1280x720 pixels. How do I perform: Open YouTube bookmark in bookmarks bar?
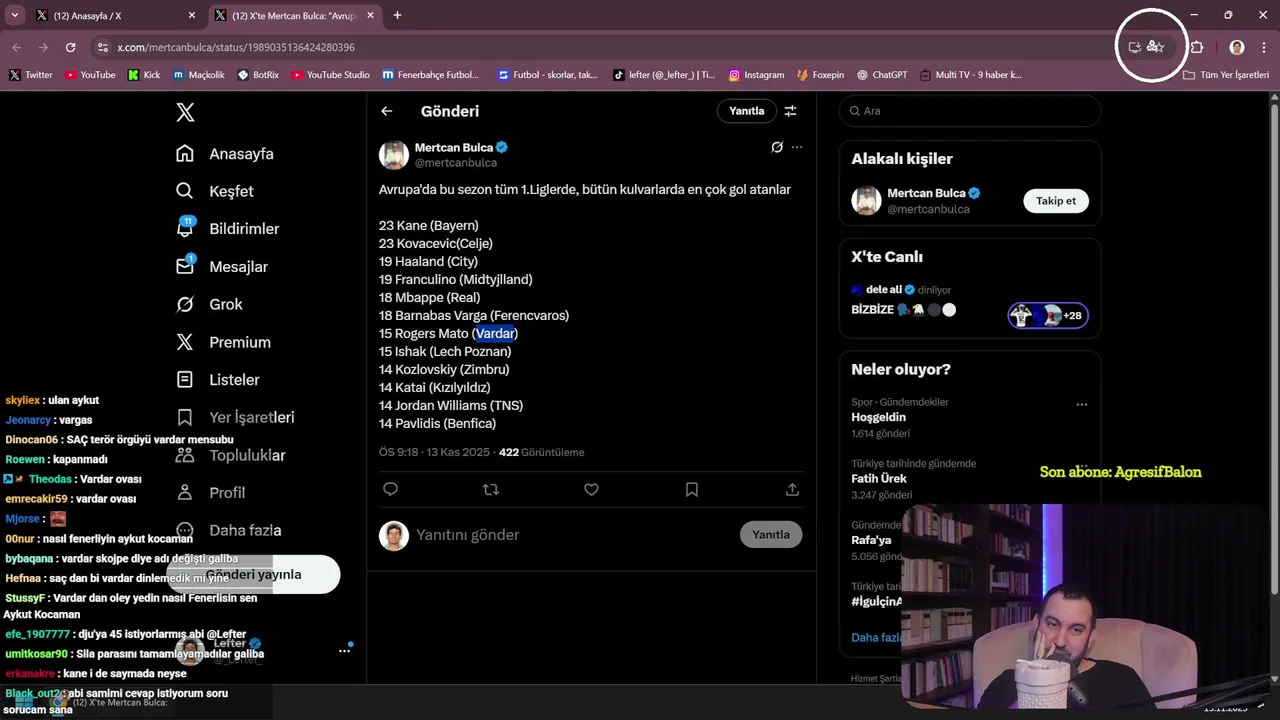click(x=90, y=75)
